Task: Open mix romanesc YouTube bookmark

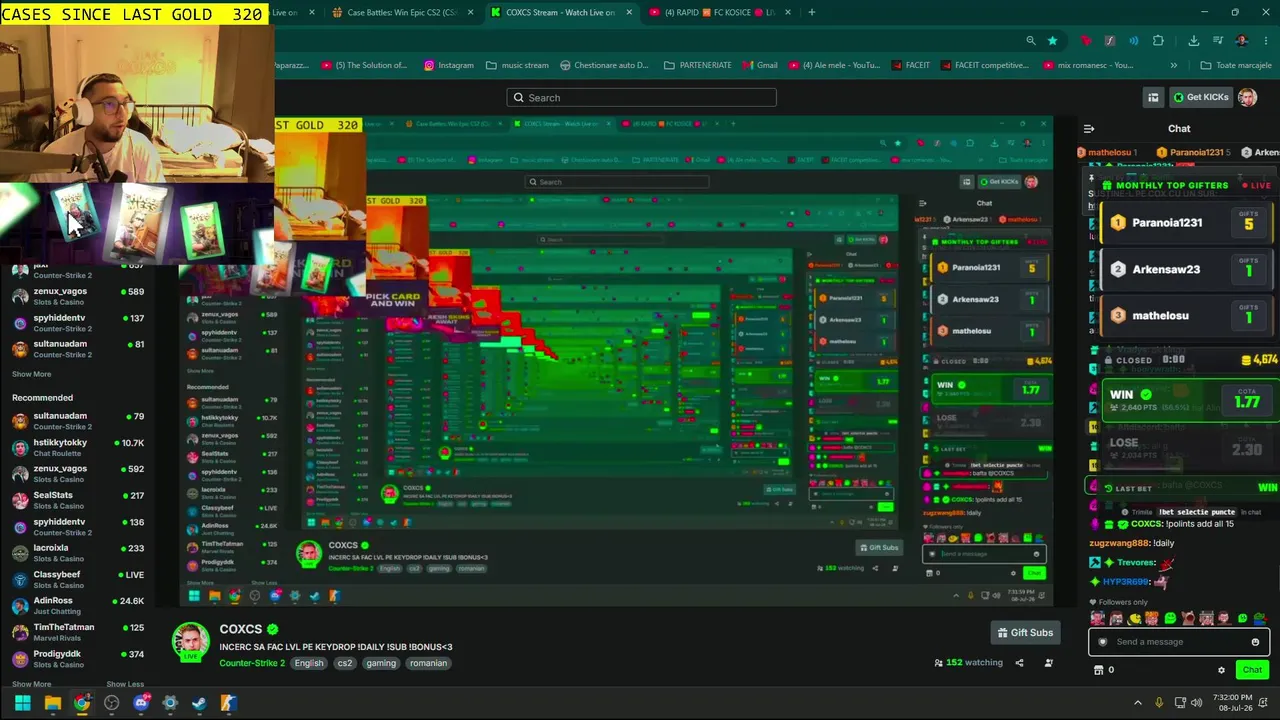Action: (1090, 65)
